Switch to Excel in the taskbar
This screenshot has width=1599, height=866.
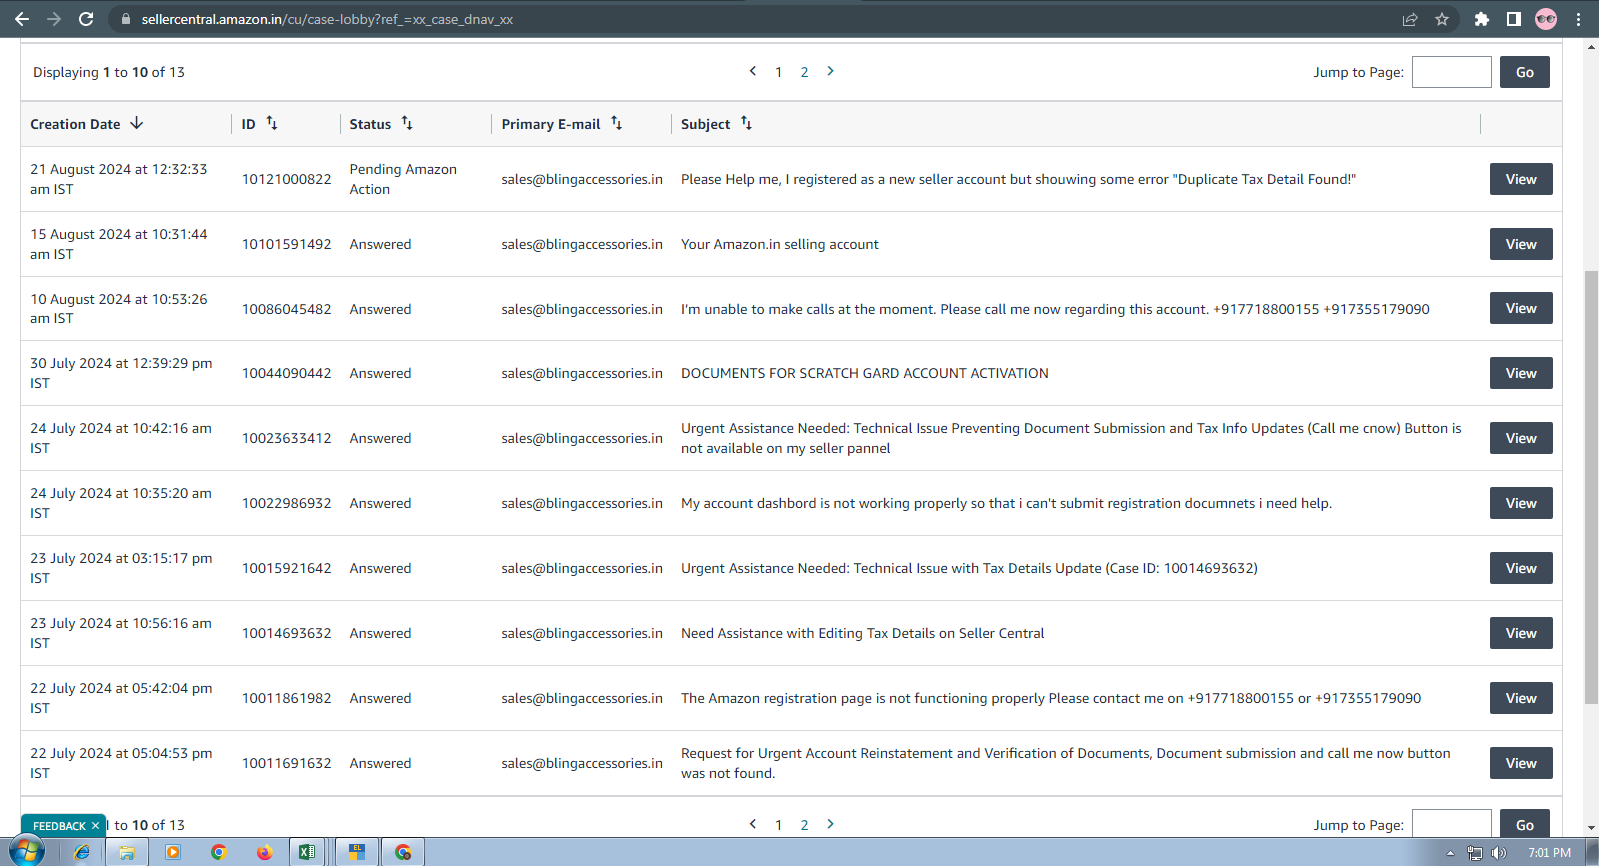[308, 852]
